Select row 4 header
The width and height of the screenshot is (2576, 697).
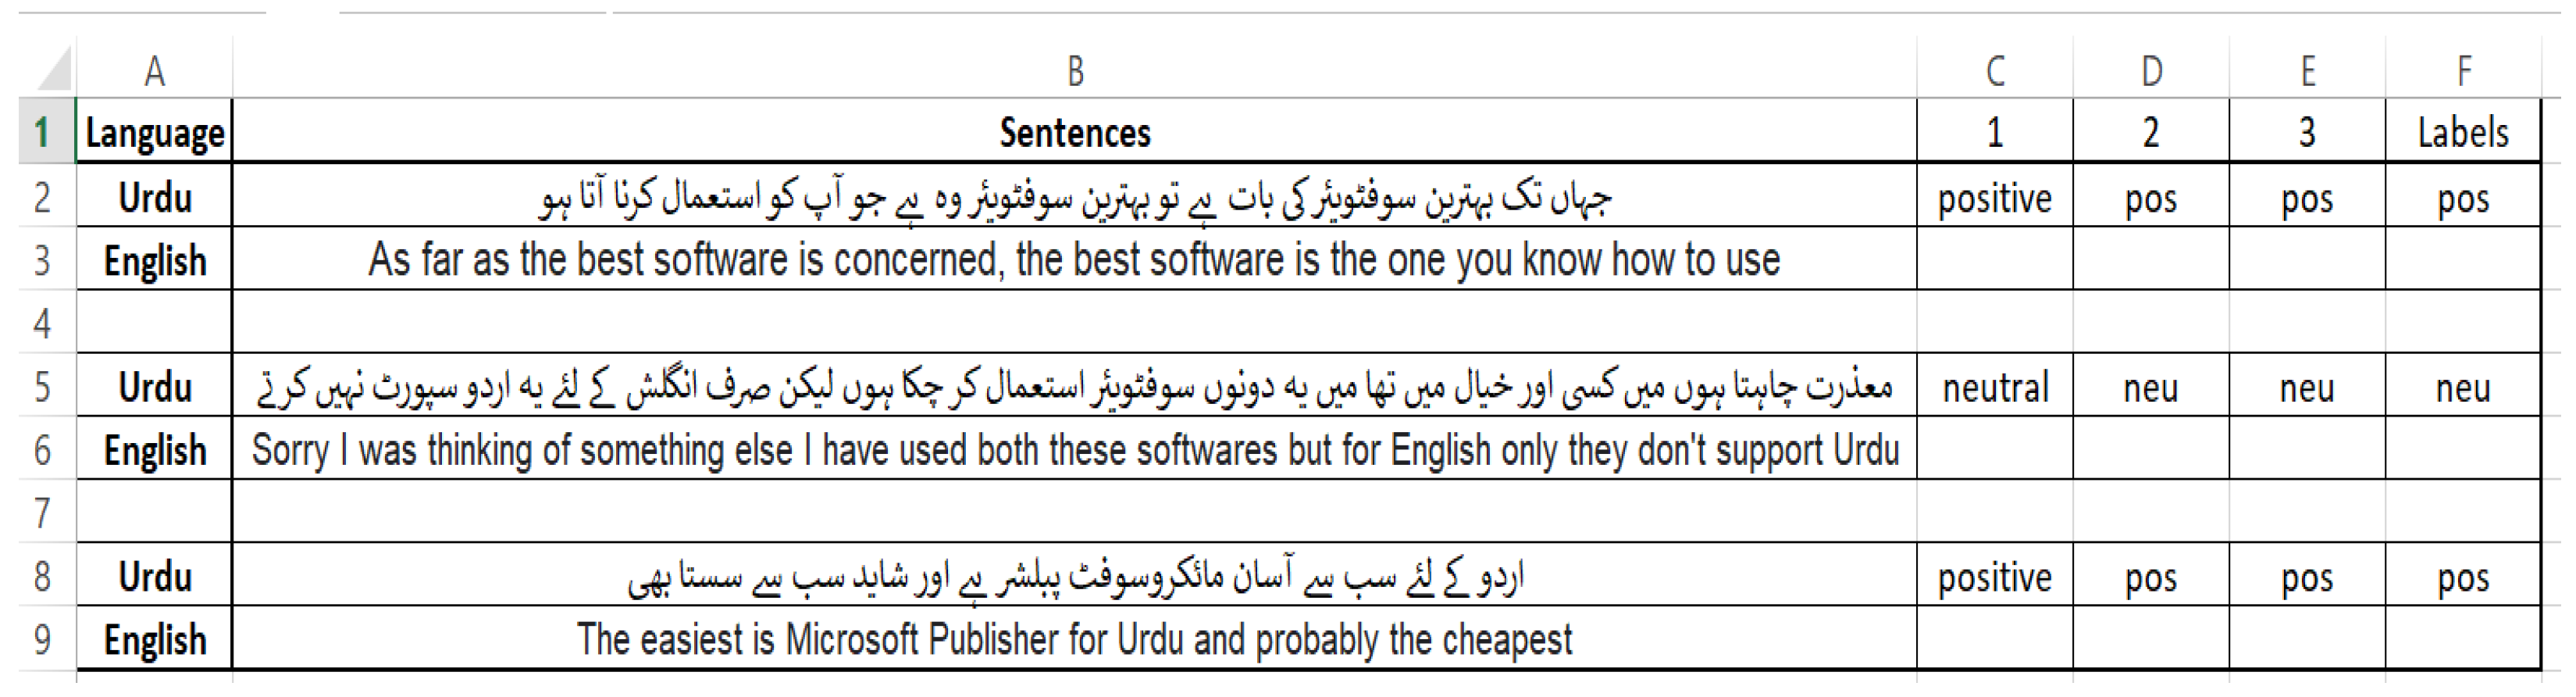click(44, 322)
